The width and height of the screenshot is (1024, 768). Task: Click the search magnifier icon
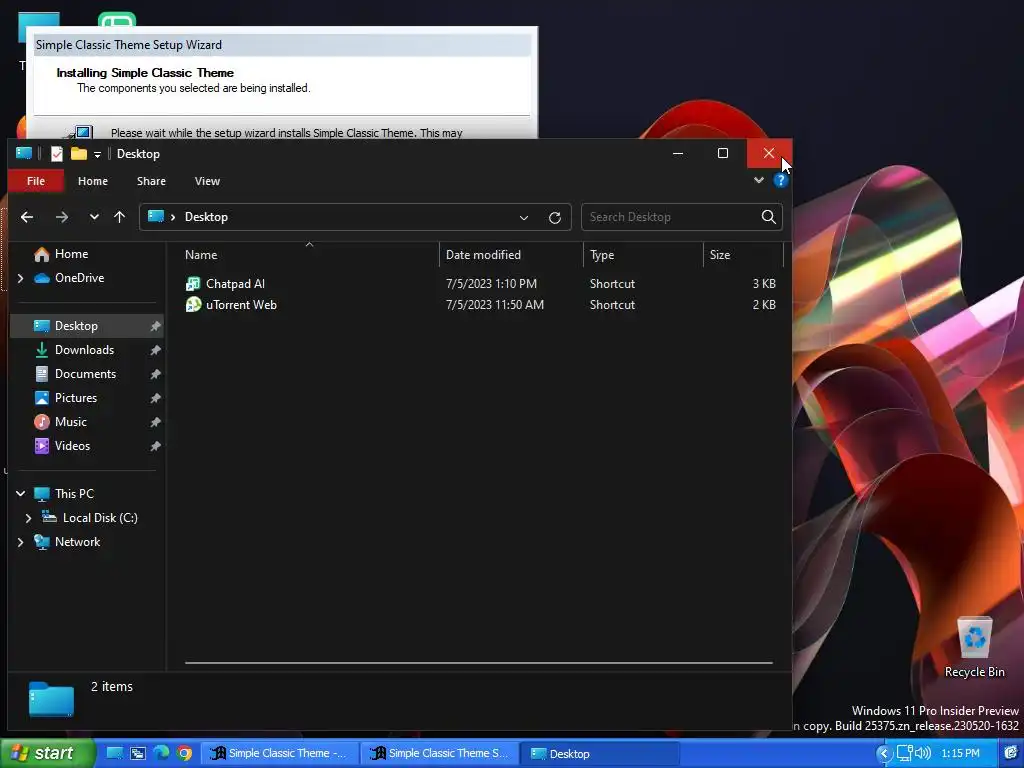click(769, 217)
